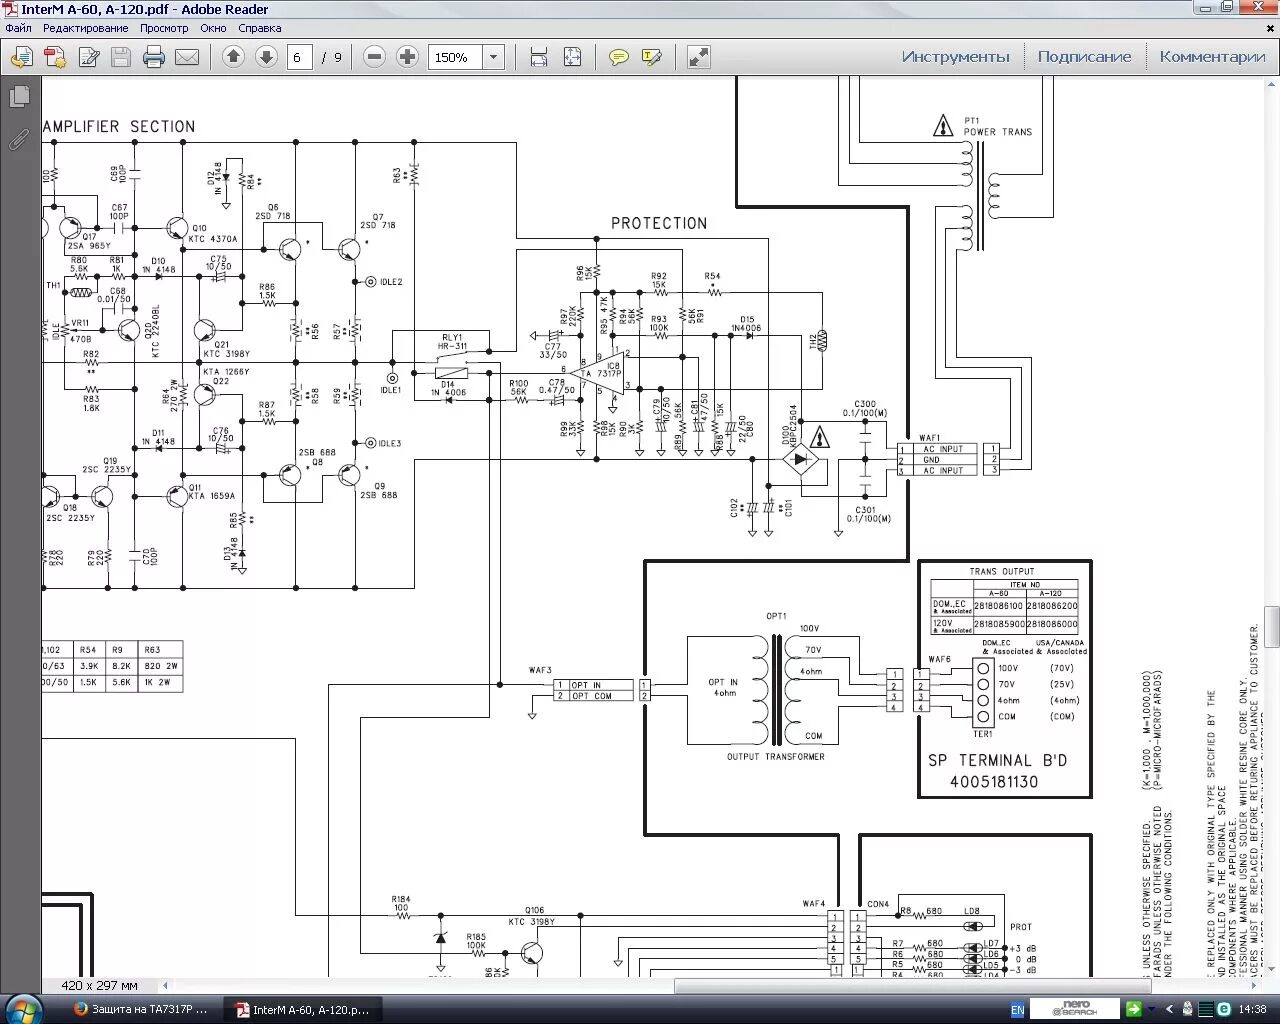Open the attachments paperclip panel

pyautogui.click(x=19, y=140)
